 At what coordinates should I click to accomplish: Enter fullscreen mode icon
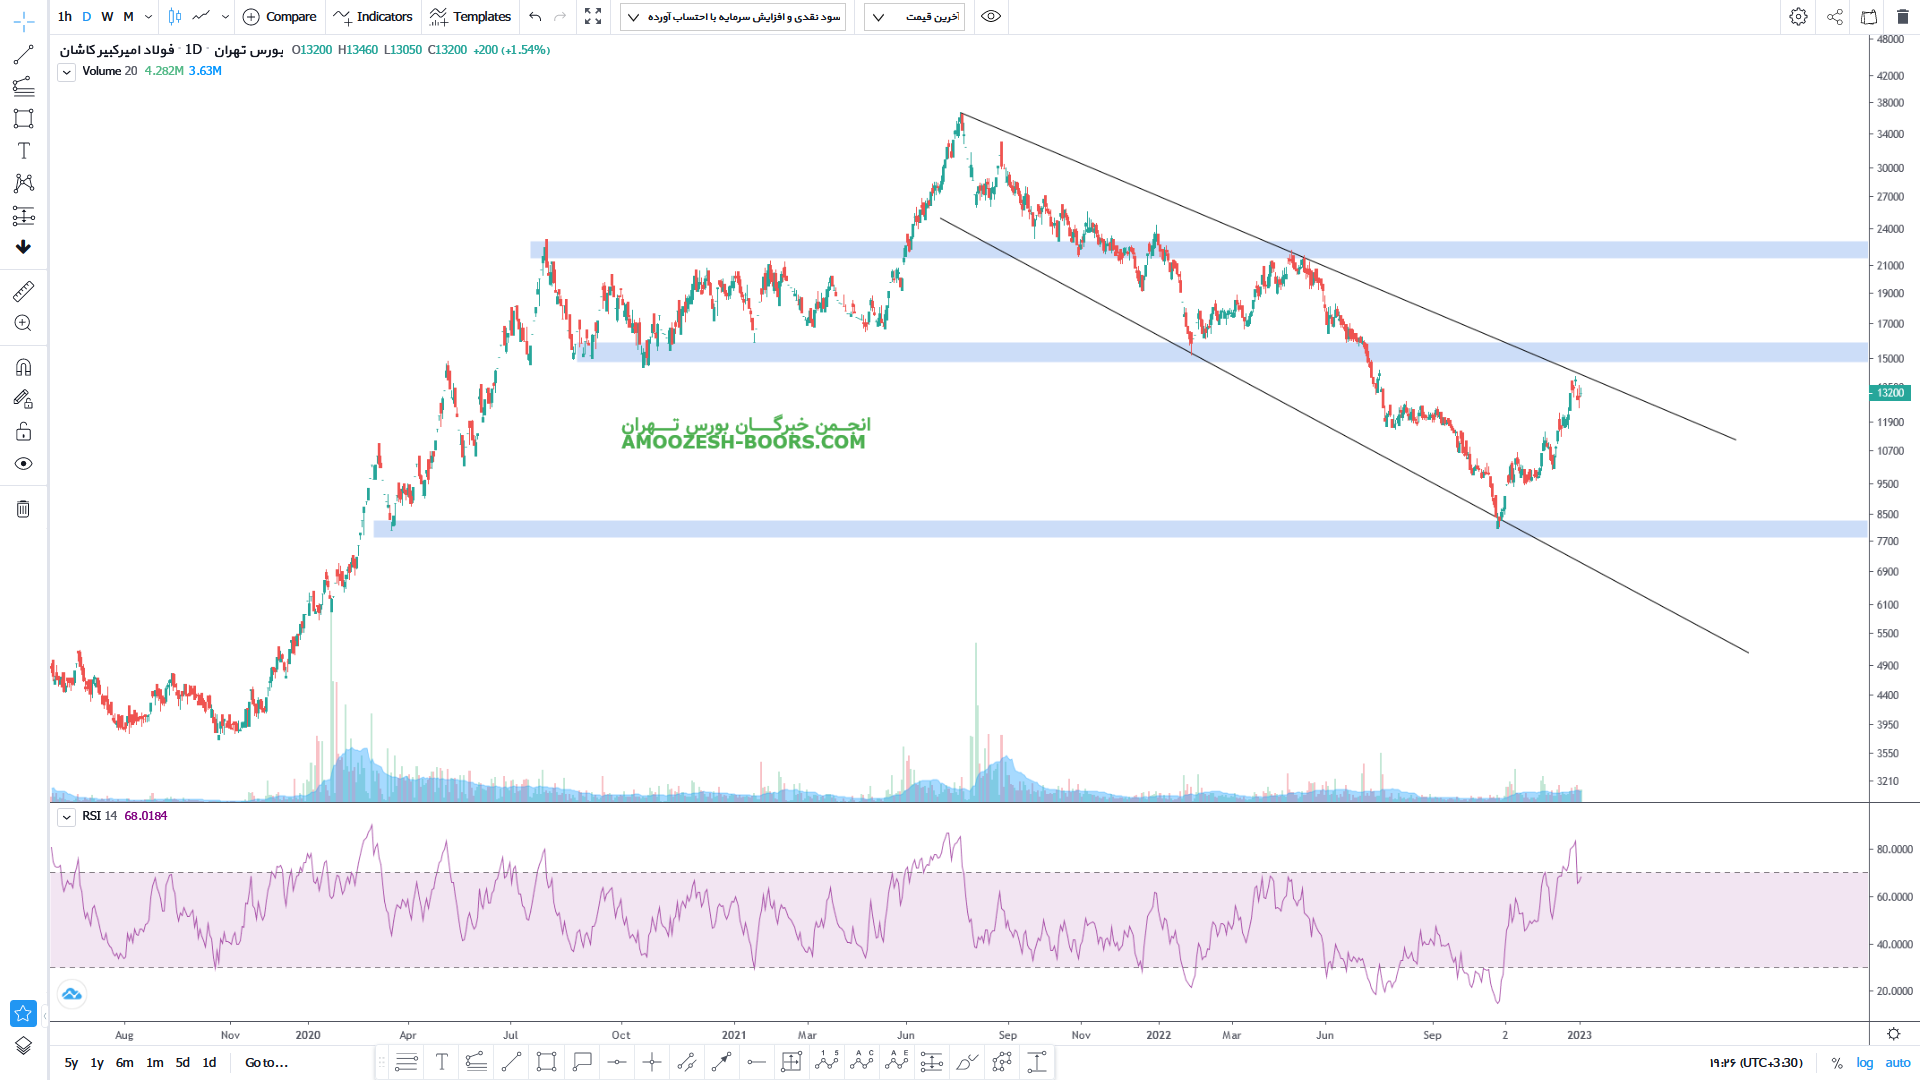[593, 17]
